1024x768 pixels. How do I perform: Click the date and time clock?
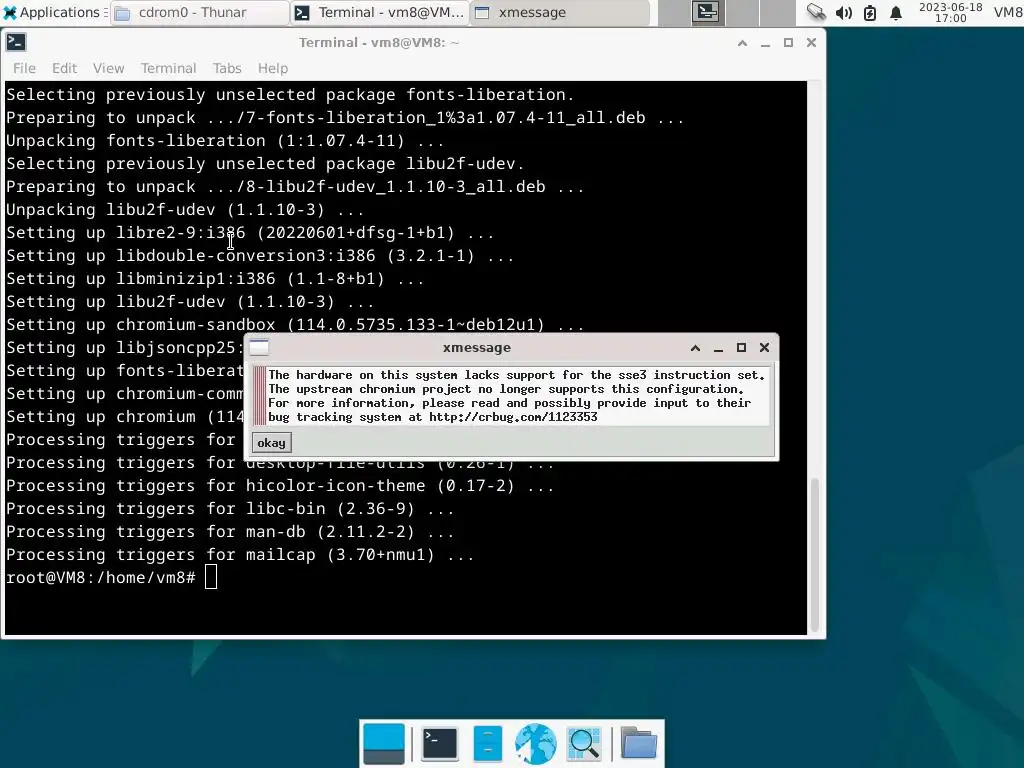[950, 12]
